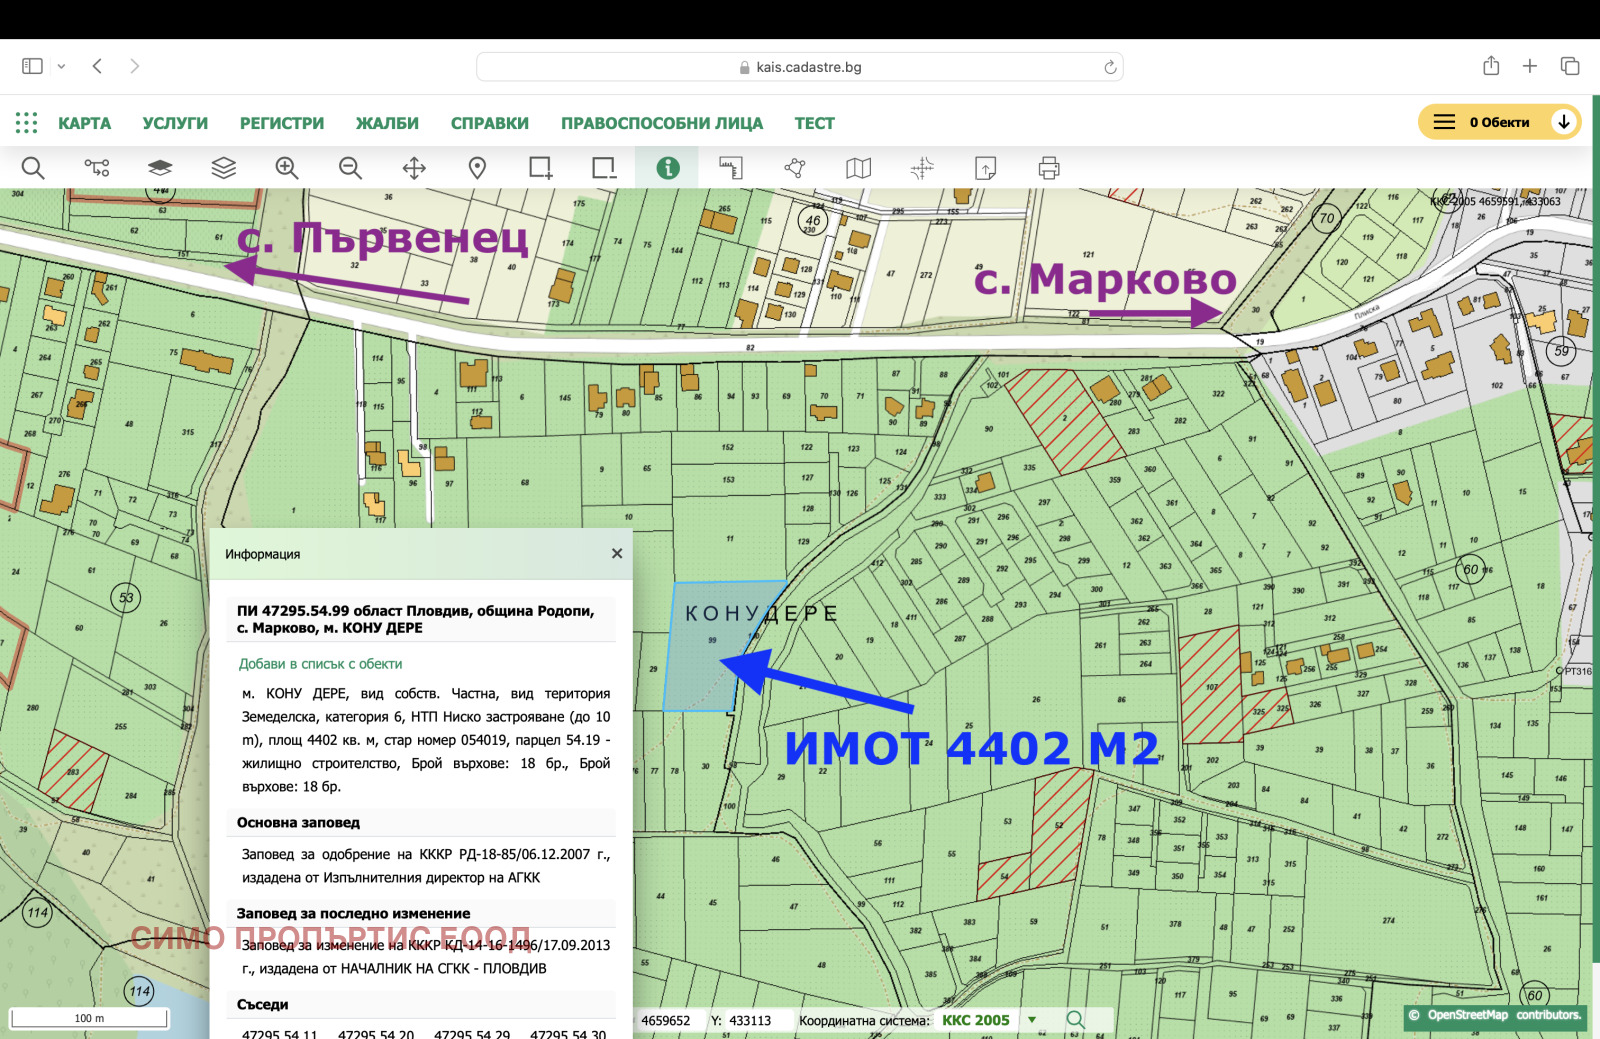Toggle the Safari sidebar panel
Screen dimensions: 1600x1039
click(x=31, y=65)
